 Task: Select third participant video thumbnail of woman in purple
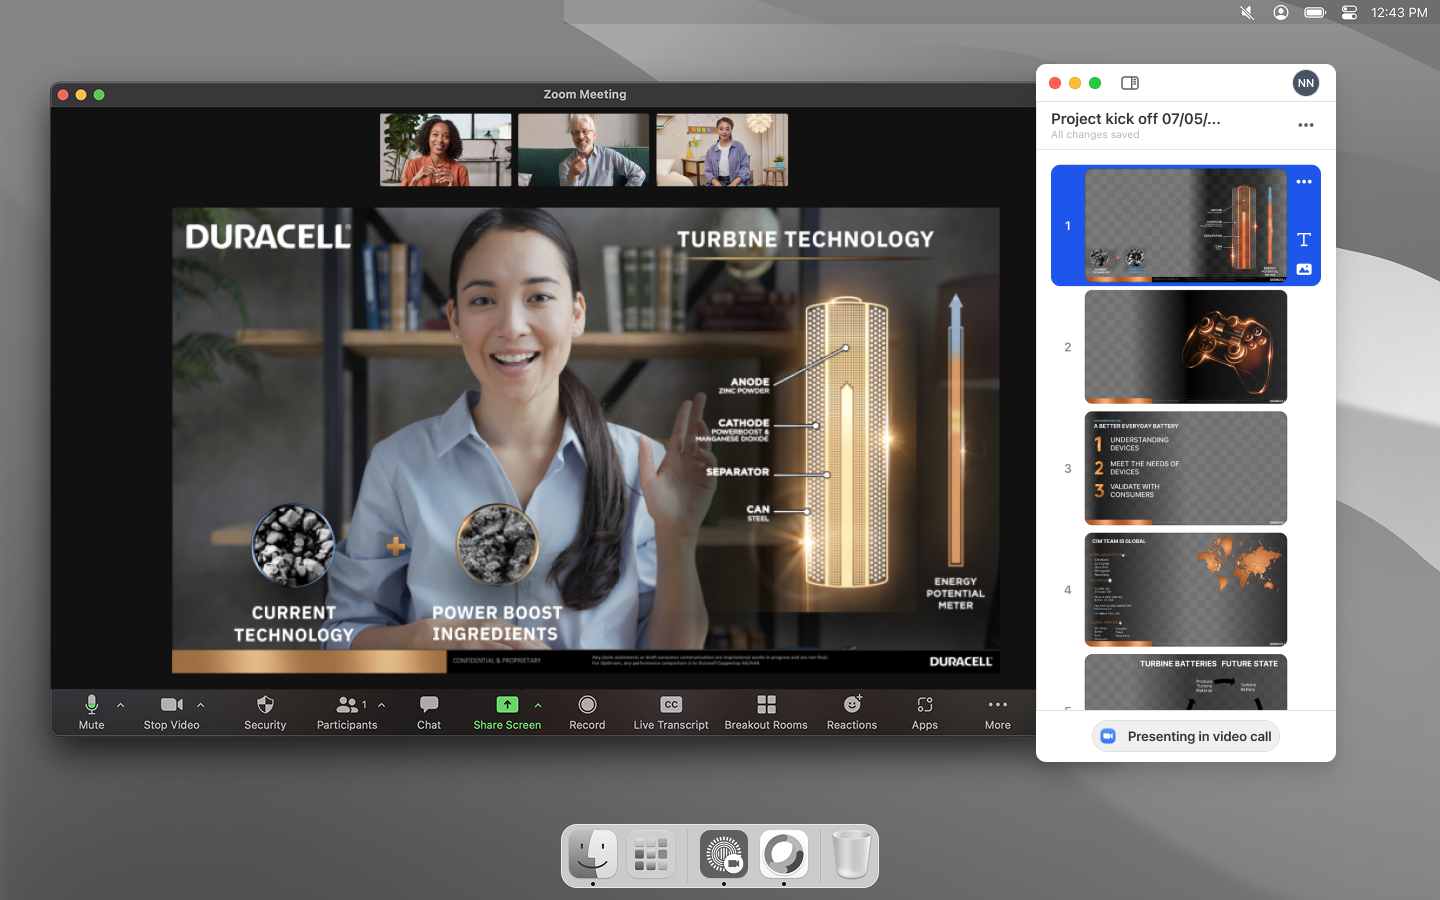[722, 150]
